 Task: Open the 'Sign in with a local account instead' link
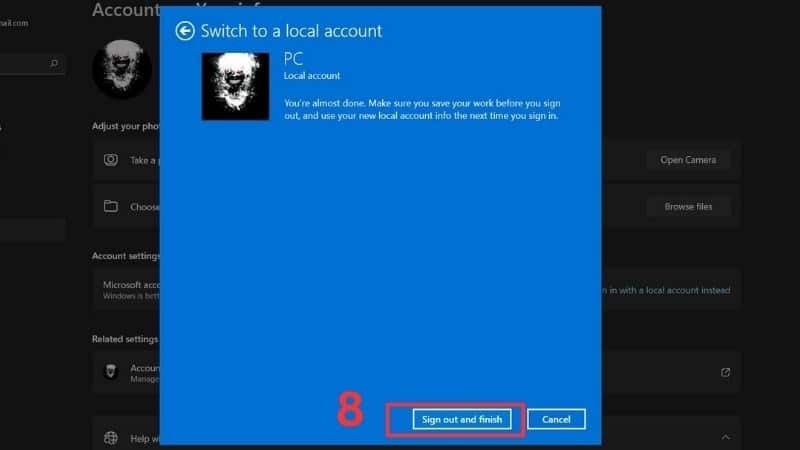click(666, 290)
